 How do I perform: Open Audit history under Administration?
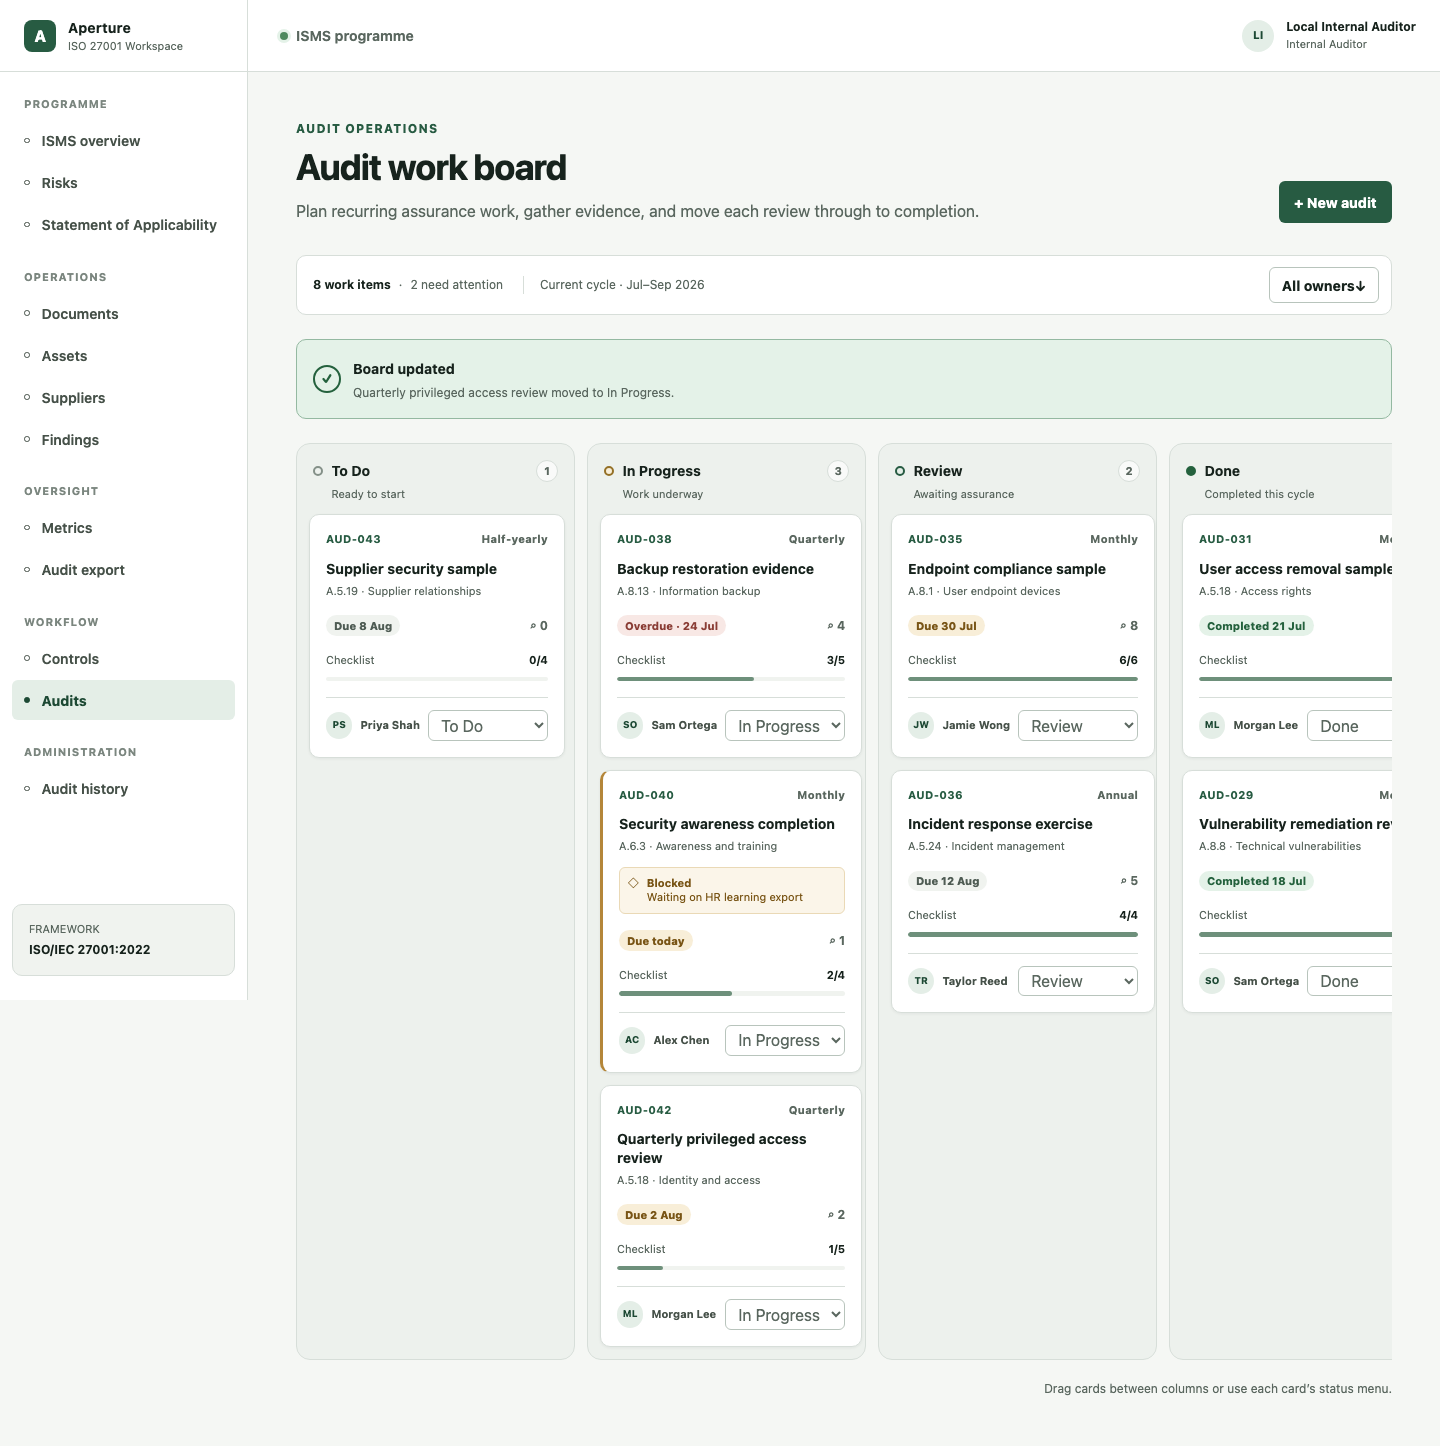(x=123, y=789)
